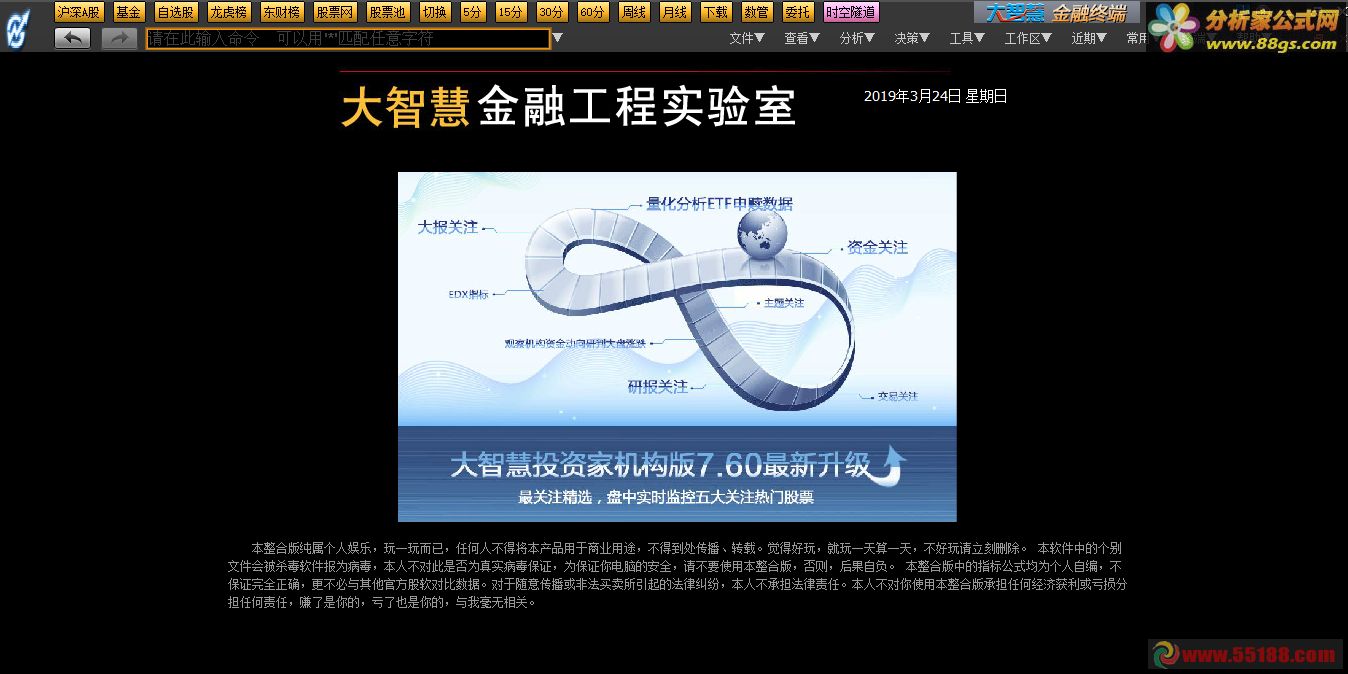This screenshot has height=674, width=1348.
Task: Click the 东财榜 button
Action: pos(282,12)
